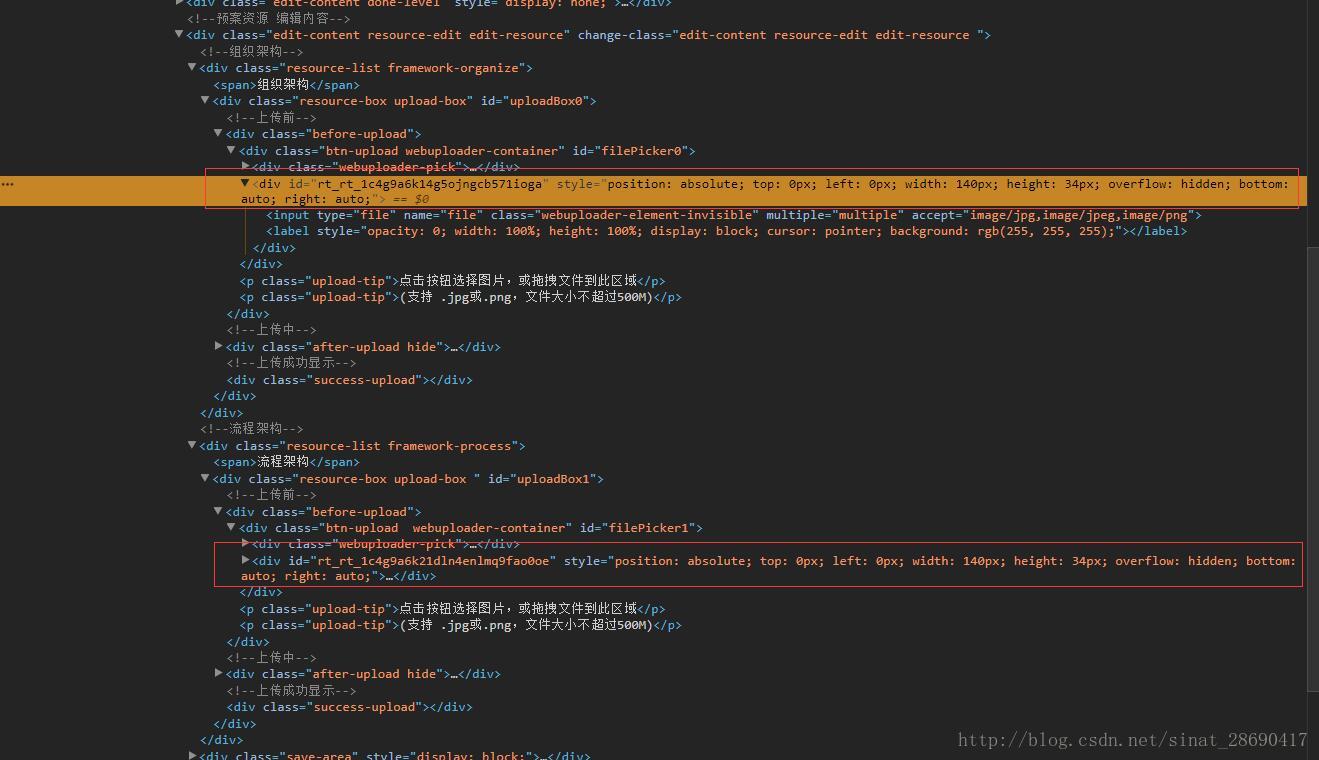Click id value rt_rt_1c4g9a6k14g5ojngcb571ioga
Screen dimensions: 1319x760
click(x=430, y=184)
